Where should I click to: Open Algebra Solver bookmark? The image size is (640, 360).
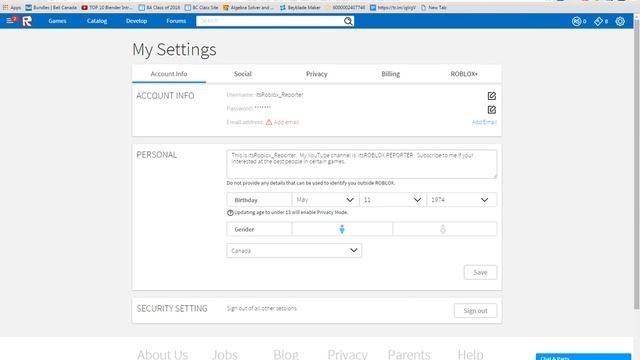click(x=249, y=7)
